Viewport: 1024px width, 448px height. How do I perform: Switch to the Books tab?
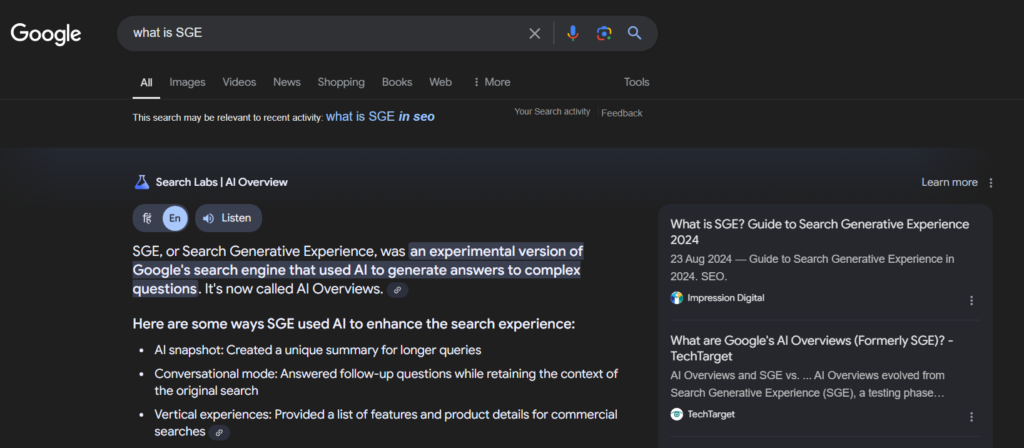pos(397,82)
